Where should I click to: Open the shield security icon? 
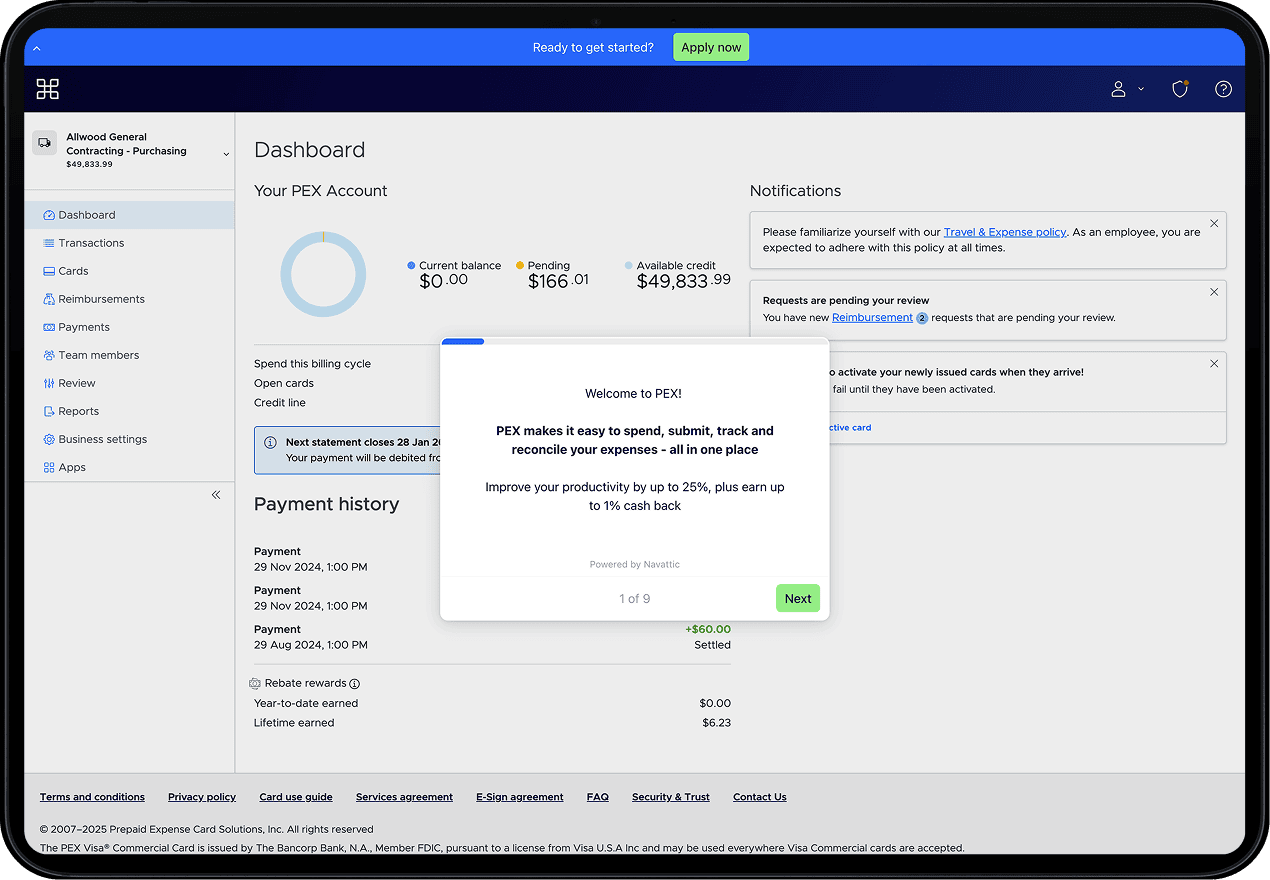pyautogui.click(x=1180, y=89)
